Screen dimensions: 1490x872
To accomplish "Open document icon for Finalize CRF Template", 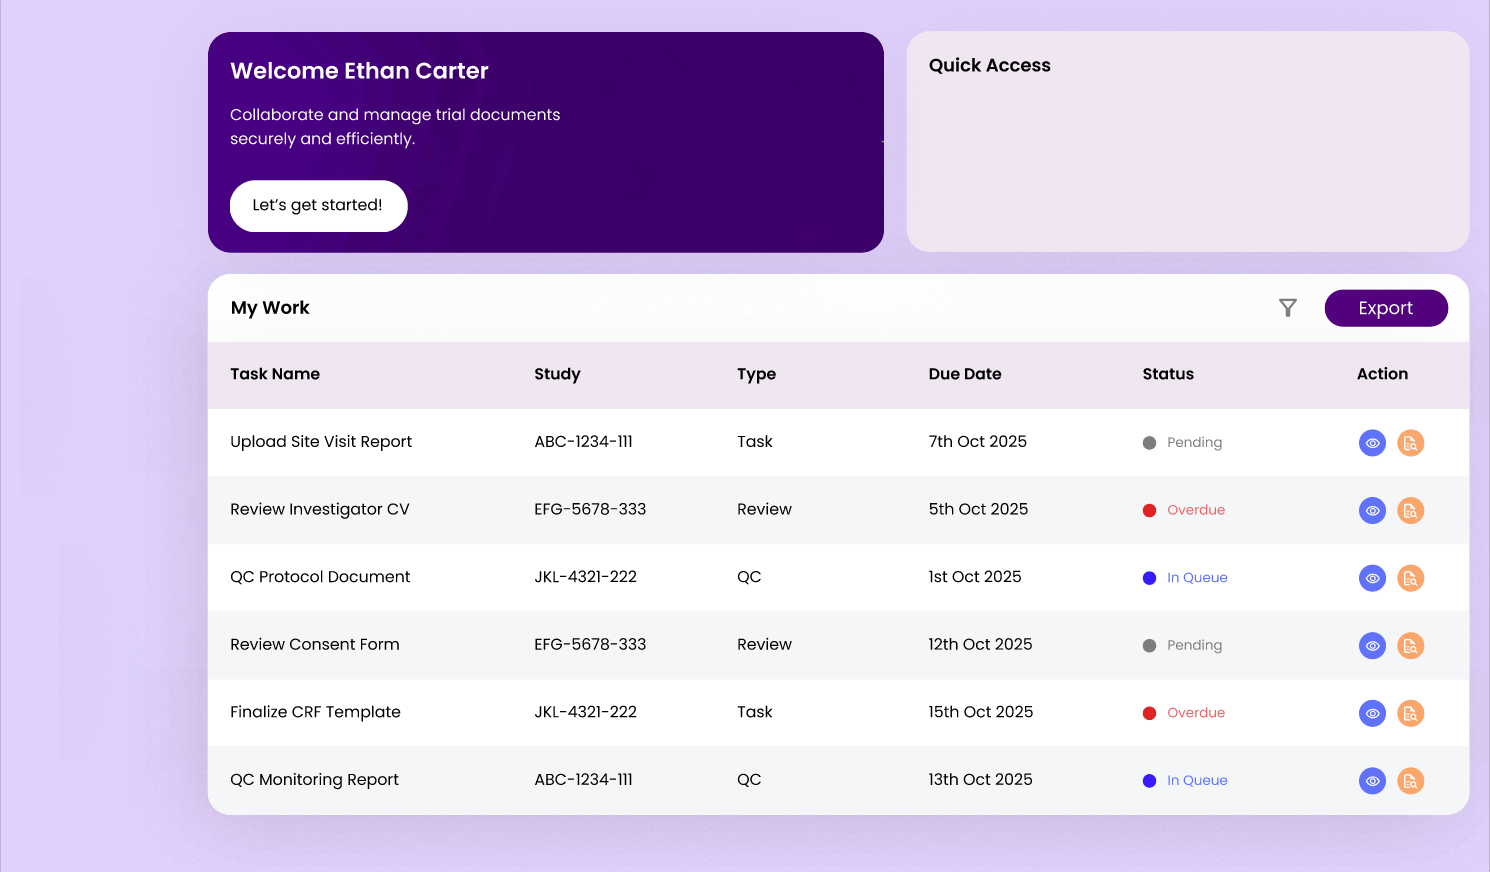I will [1410, 713].
